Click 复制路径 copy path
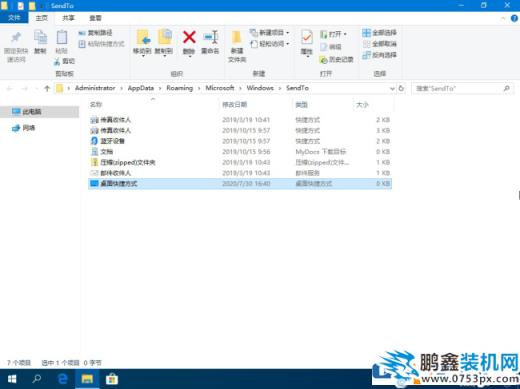The width and height of the screenshot is (520, 389). coord(95,33)
